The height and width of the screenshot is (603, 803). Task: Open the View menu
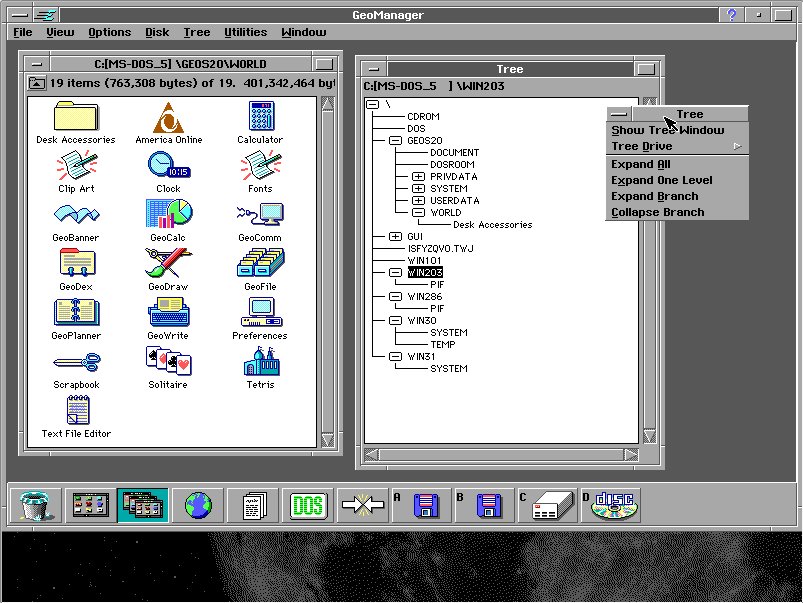pos(60,32)
